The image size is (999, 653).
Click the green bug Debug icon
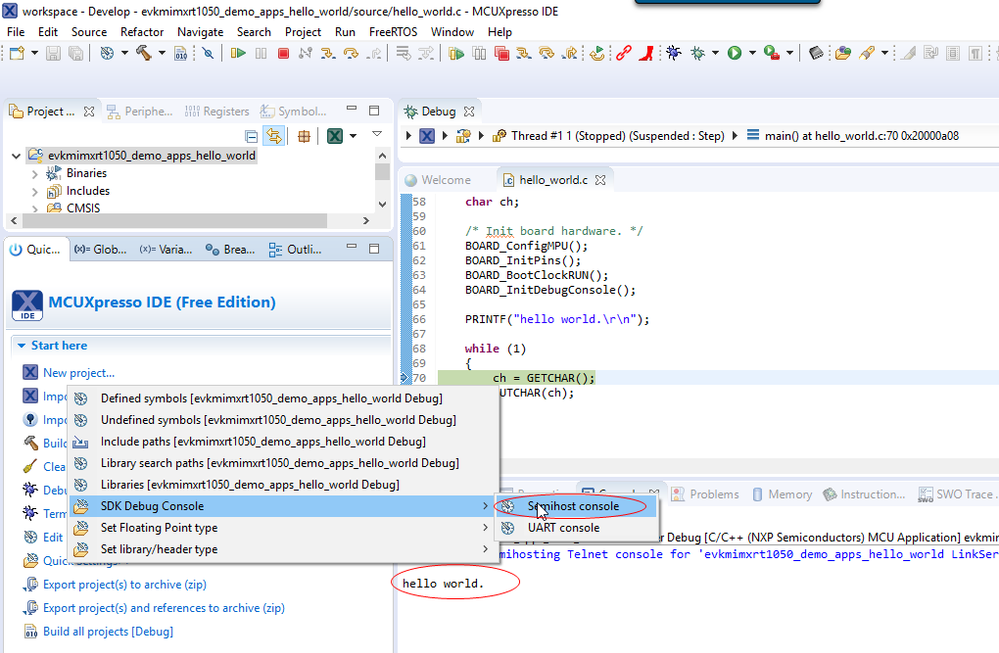click(x=698, y=54)
